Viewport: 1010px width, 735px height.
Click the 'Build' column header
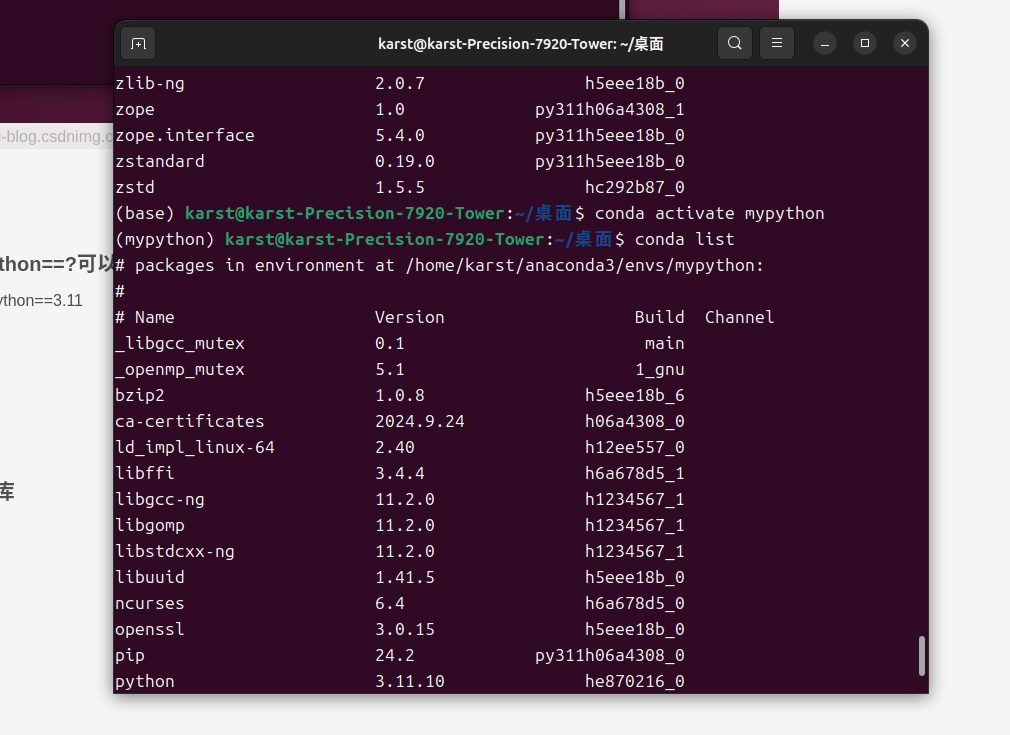(x=659, y=318)
